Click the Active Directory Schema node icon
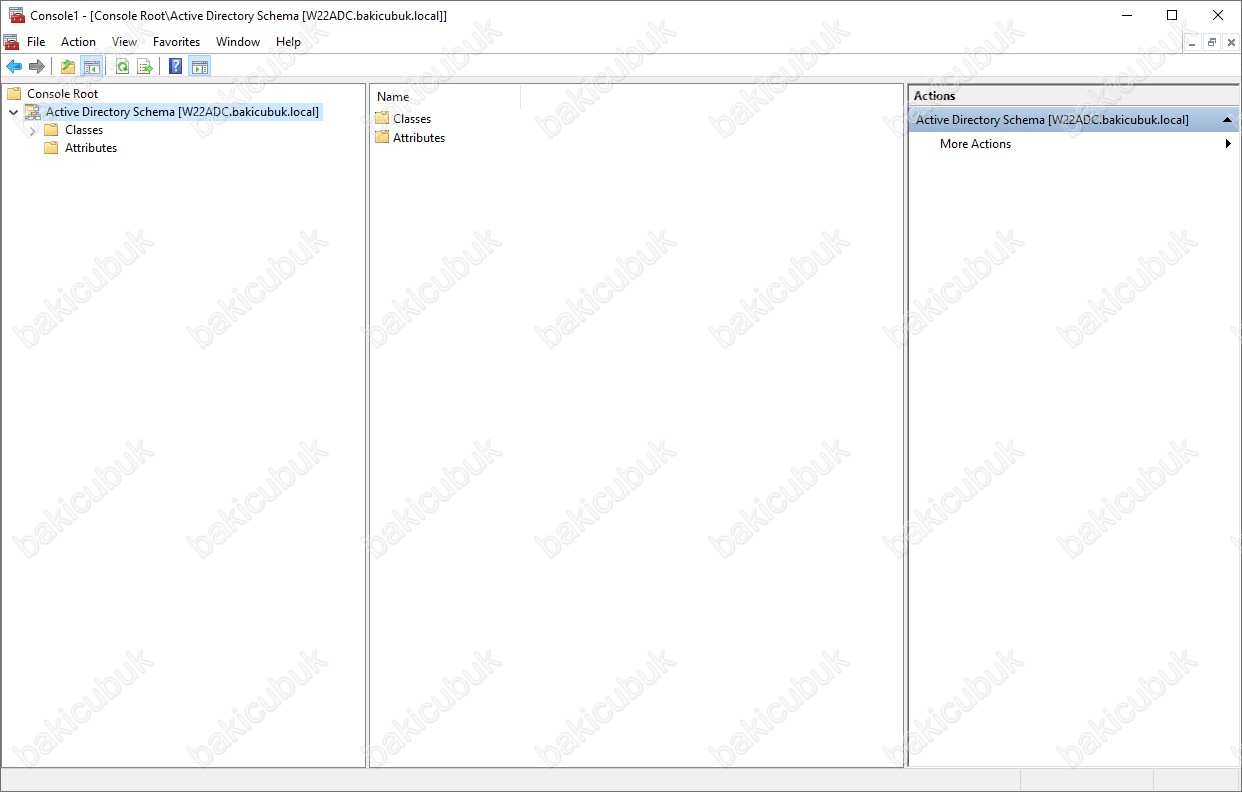Viewport: 1242px width, 792px height. (33, 112)
